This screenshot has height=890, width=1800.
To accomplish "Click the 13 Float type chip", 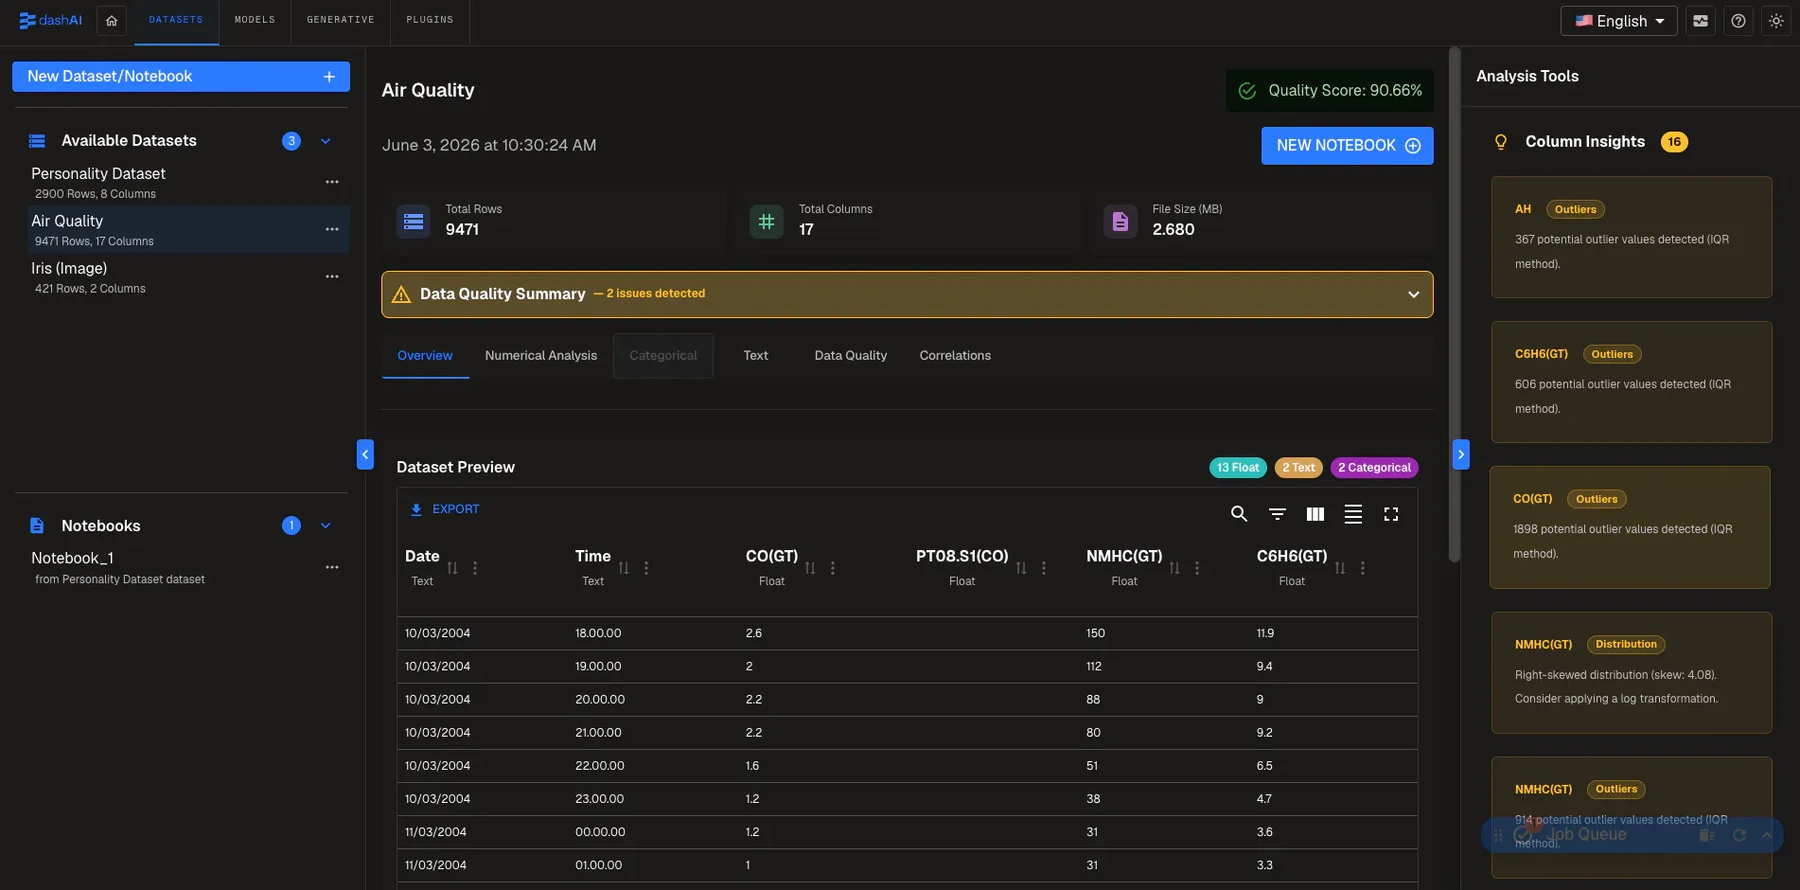I will (x=1238, y=468).
